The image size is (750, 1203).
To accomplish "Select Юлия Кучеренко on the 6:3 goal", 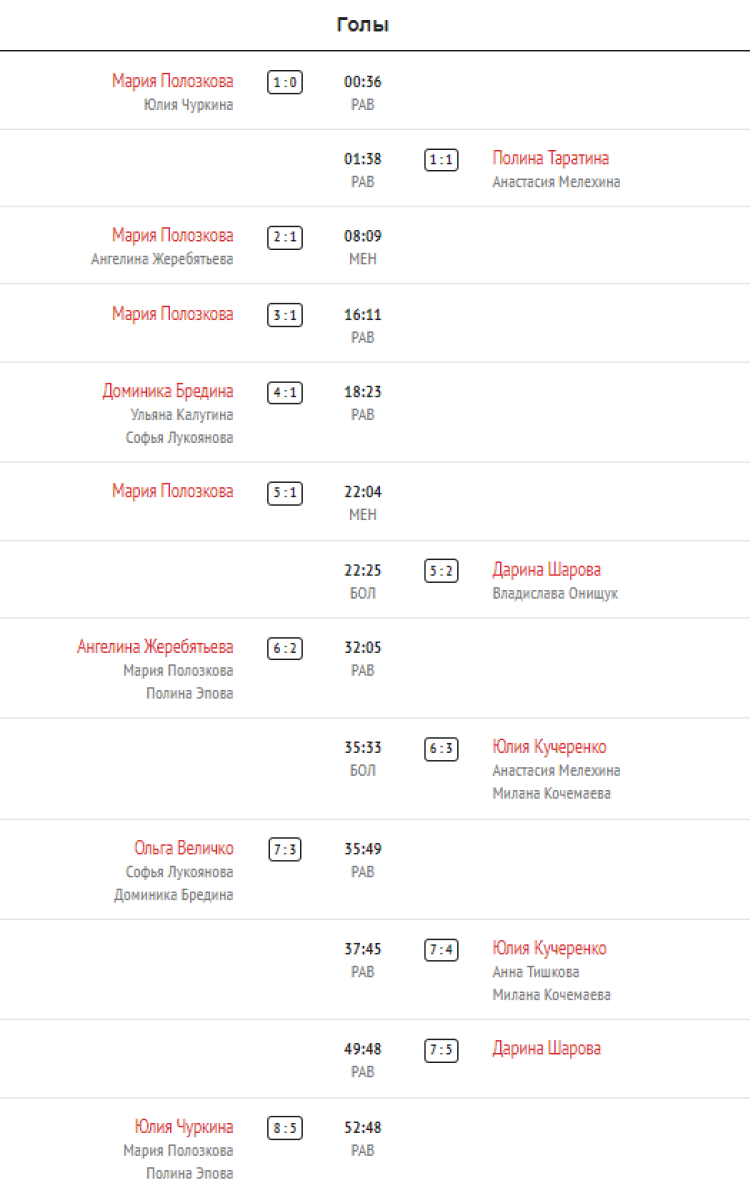I will pyautogui.click(x=549, y=747).
